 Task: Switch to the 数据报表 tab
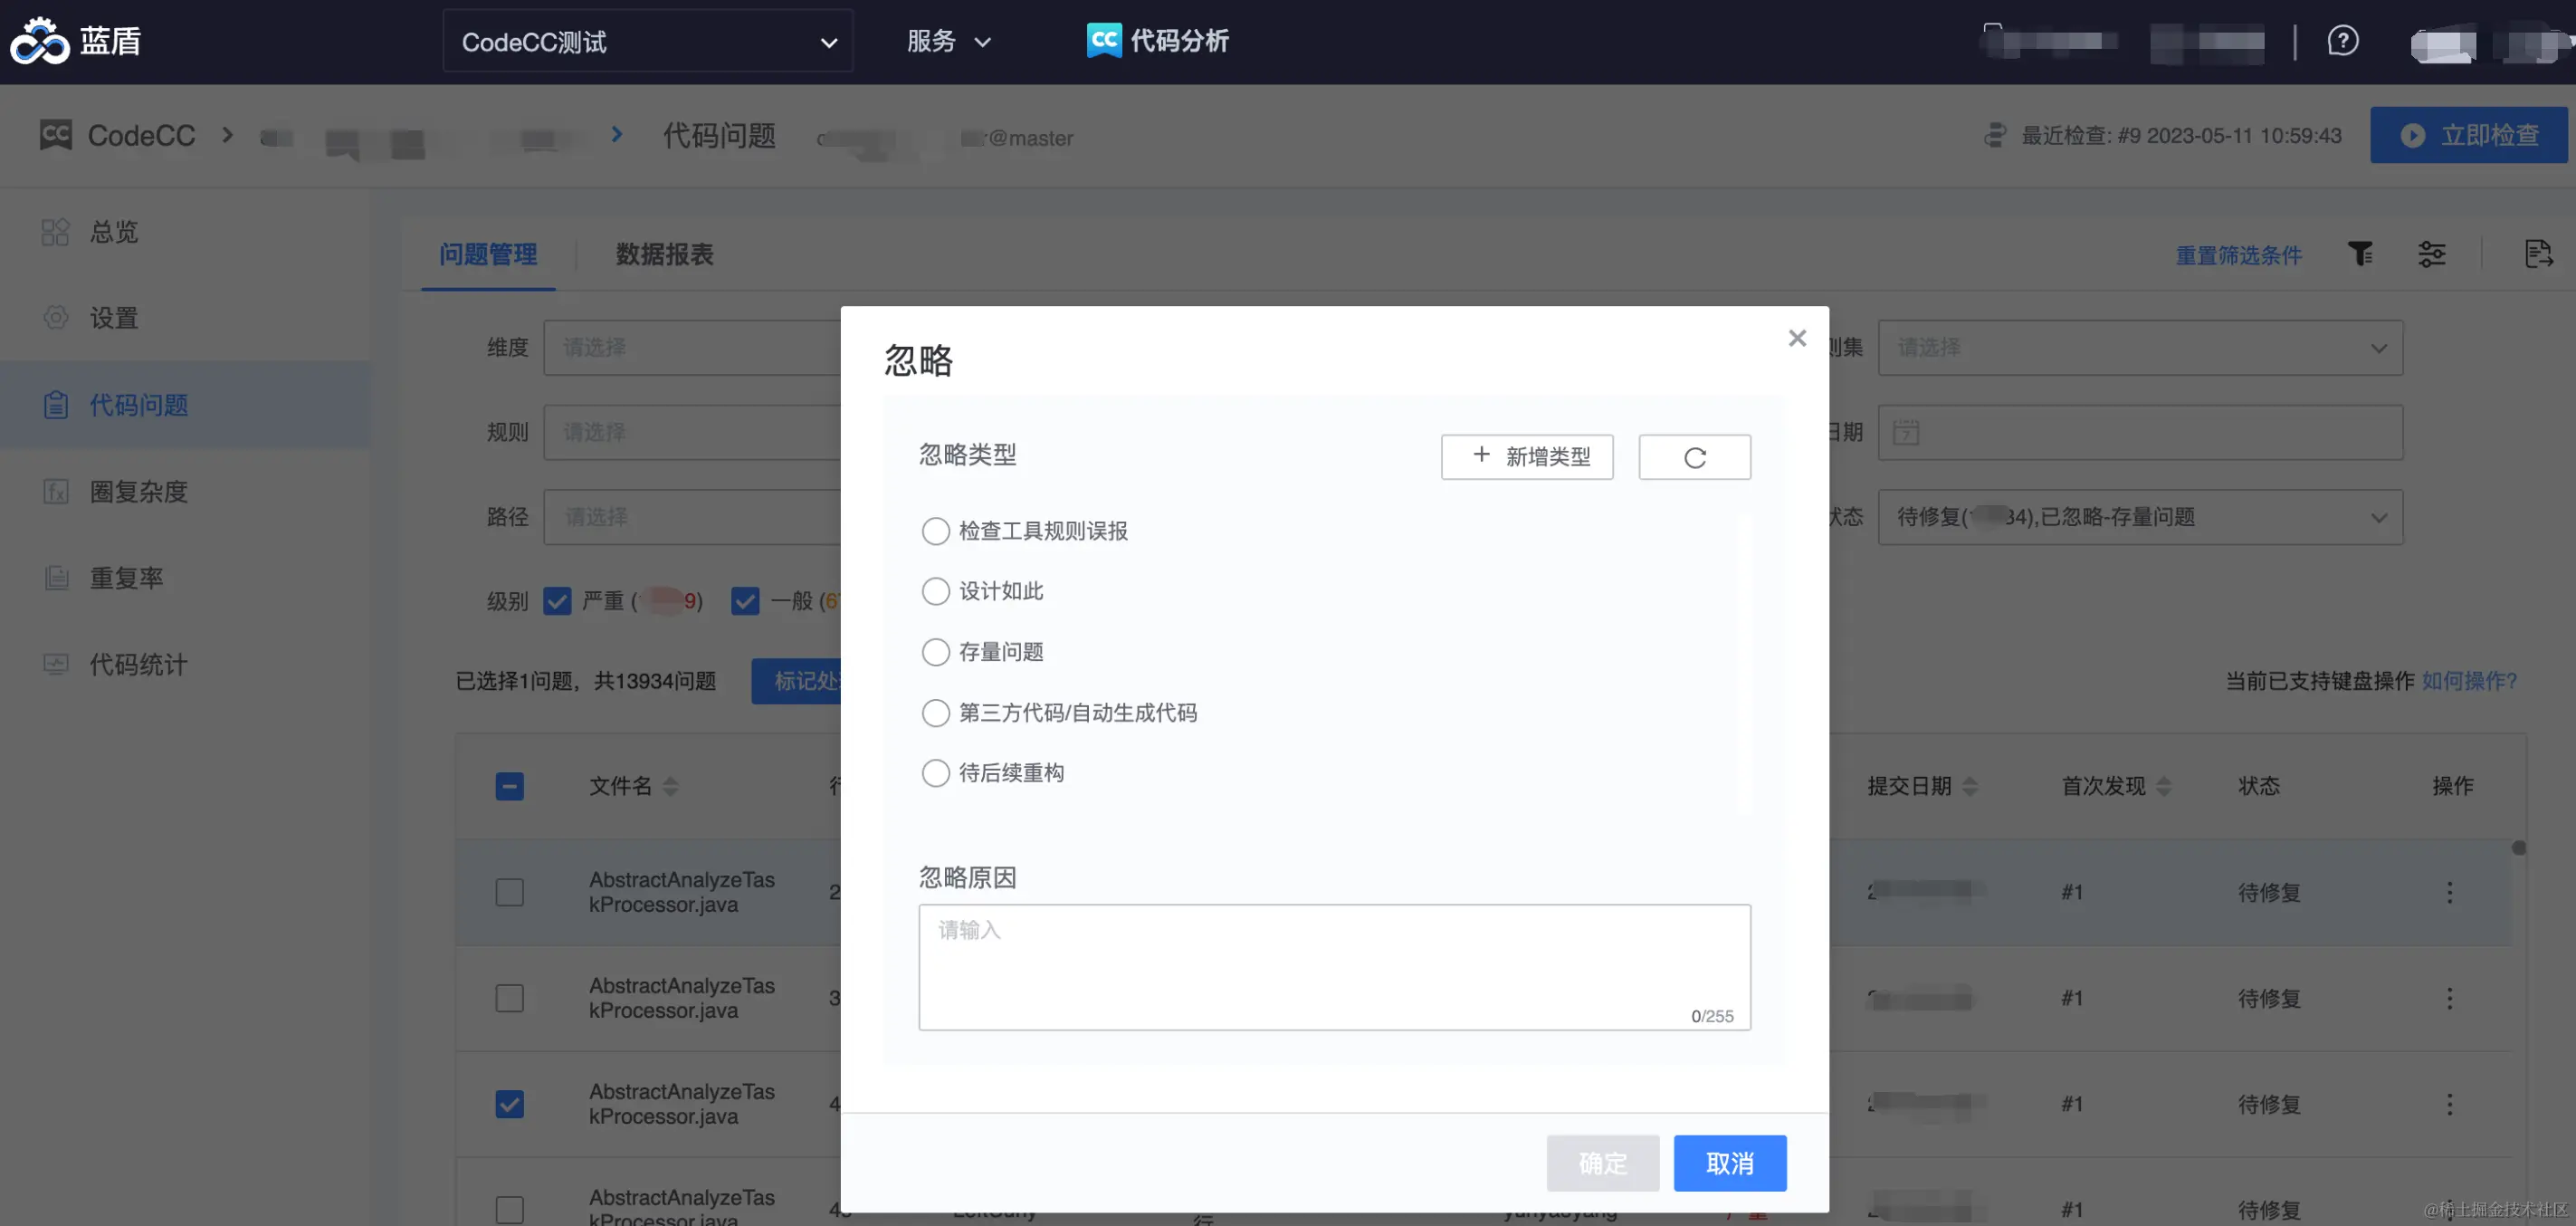(664, 254)
